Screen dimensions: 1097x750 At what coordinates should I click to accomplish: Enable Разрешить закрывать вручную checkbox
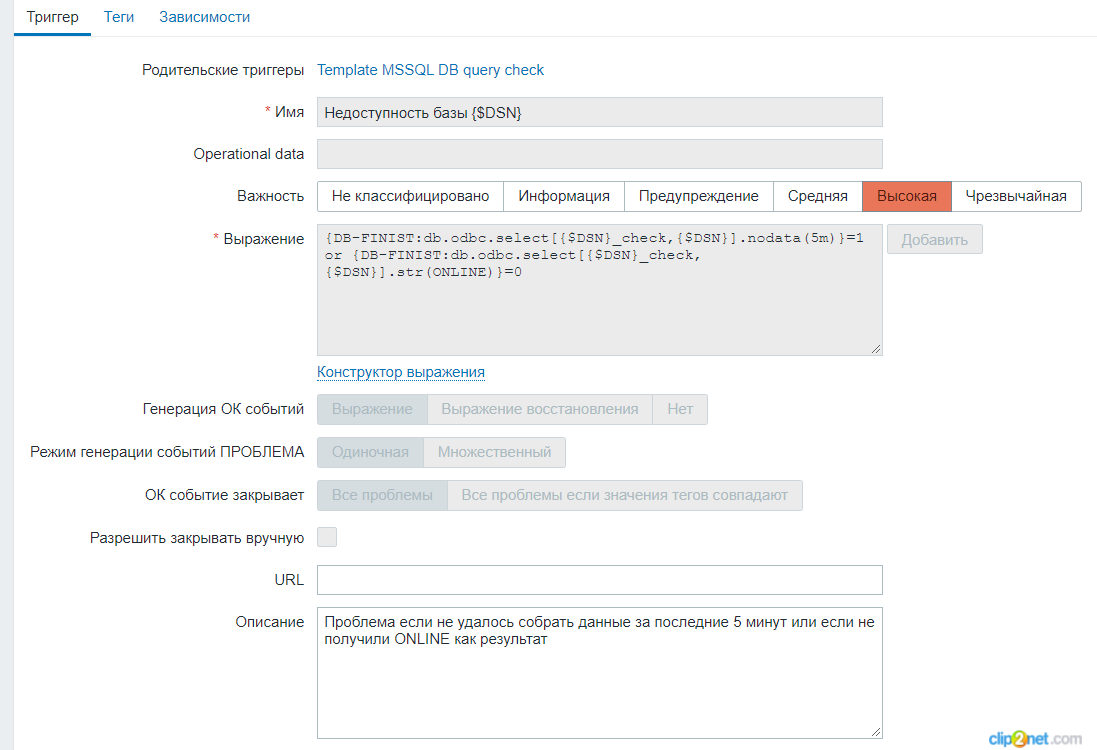327,538
